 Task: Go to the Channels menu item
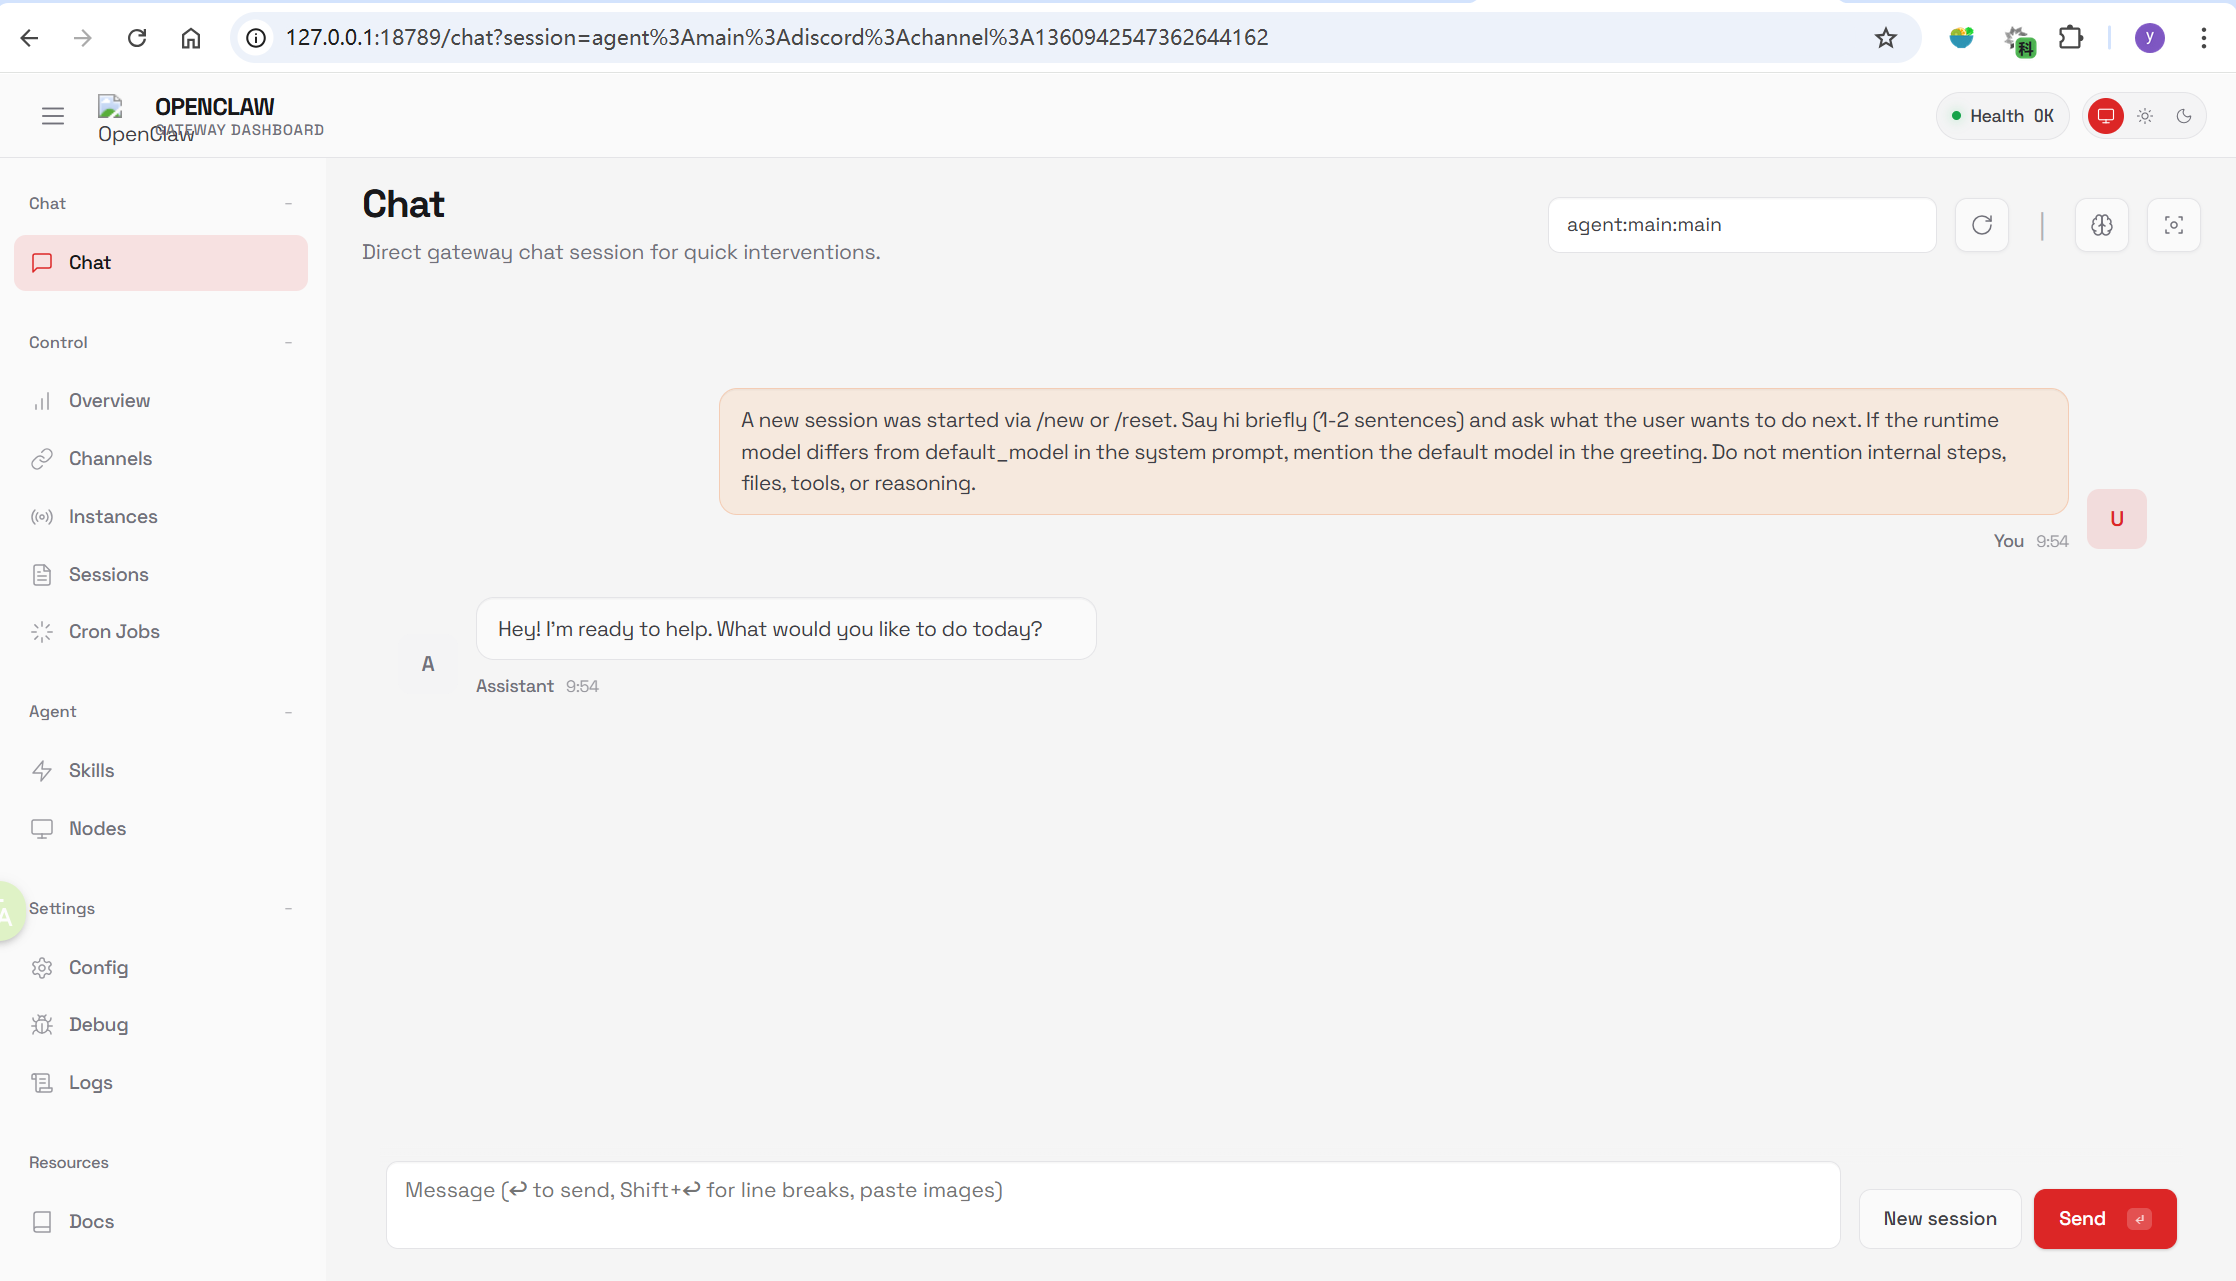pos(110,458)
